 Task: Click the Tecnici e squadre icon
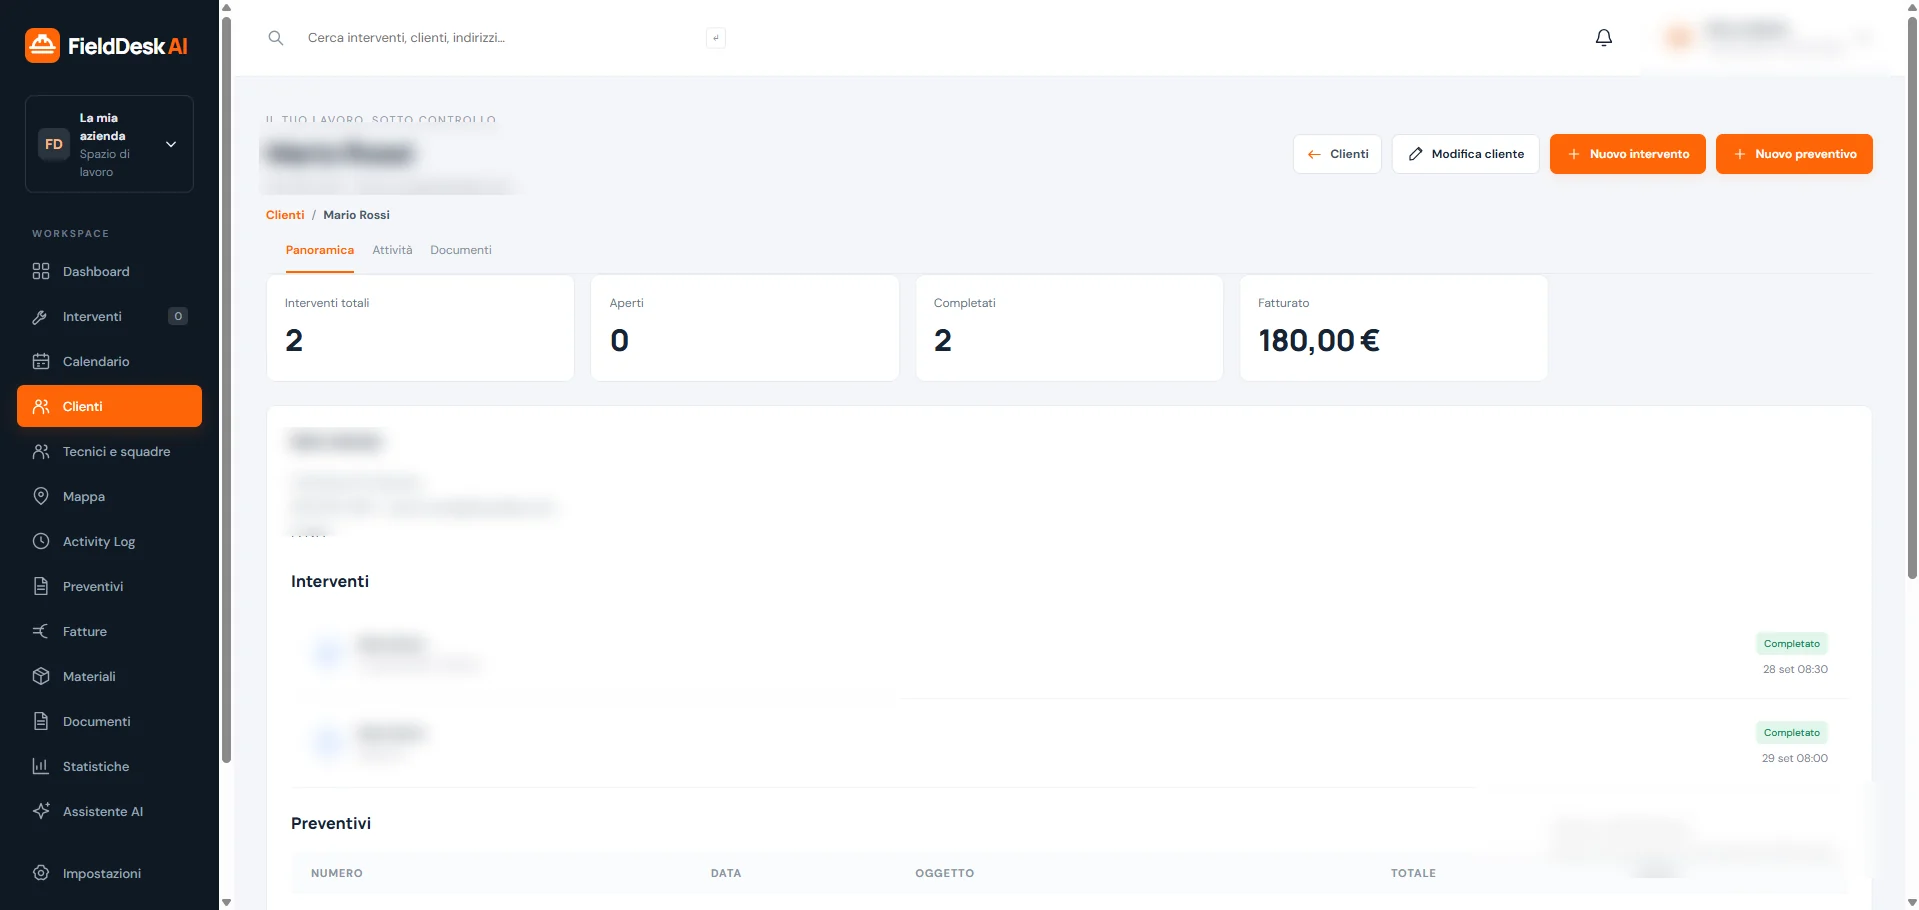pyautogui.click(x=41, y=451)
